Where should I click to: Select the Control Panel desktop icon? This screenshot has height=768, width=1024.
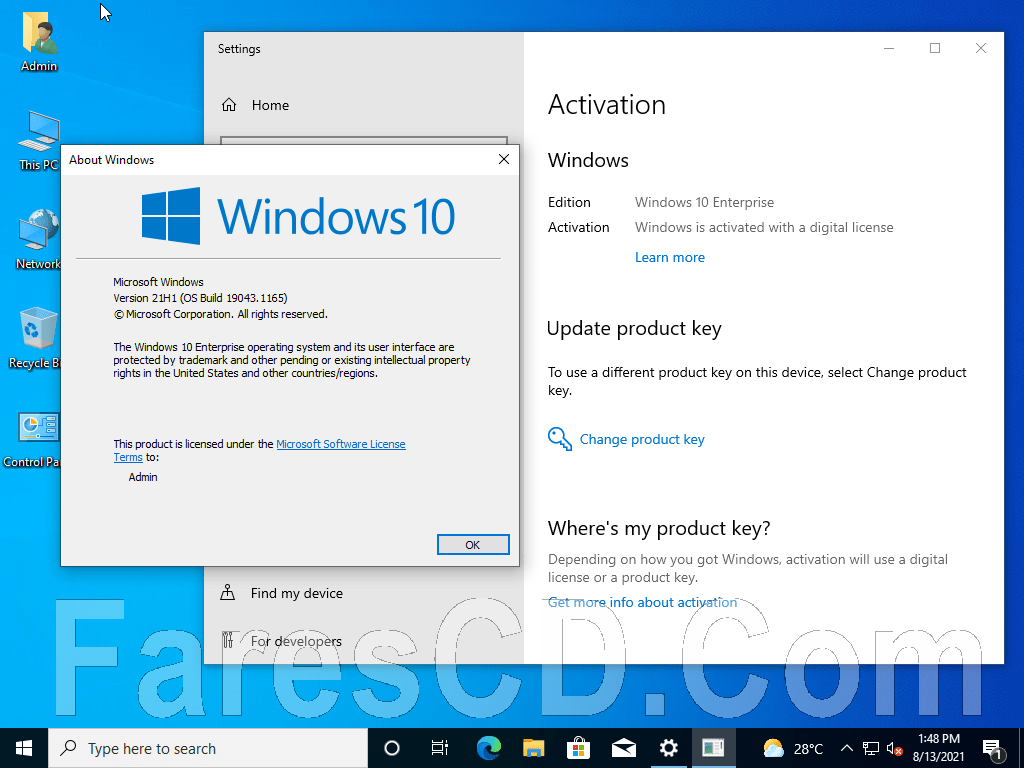33,439
